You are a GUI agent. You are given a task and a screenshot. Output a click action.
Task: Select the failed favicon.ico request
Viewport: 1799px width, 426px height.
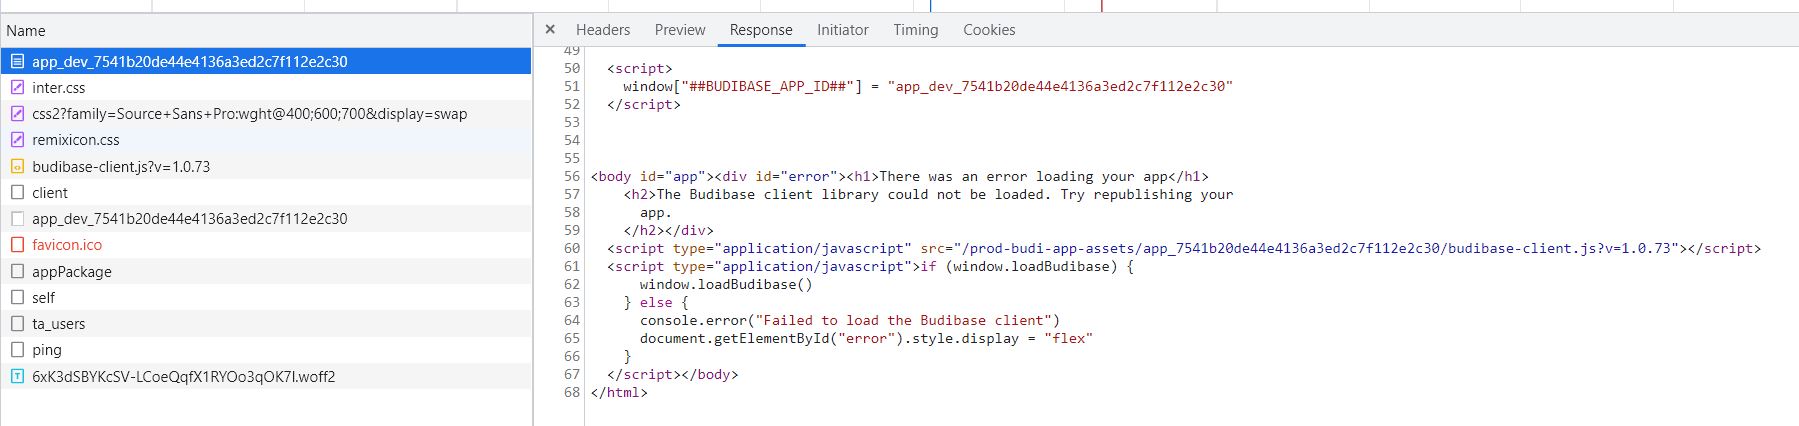(x=266, y=244)
